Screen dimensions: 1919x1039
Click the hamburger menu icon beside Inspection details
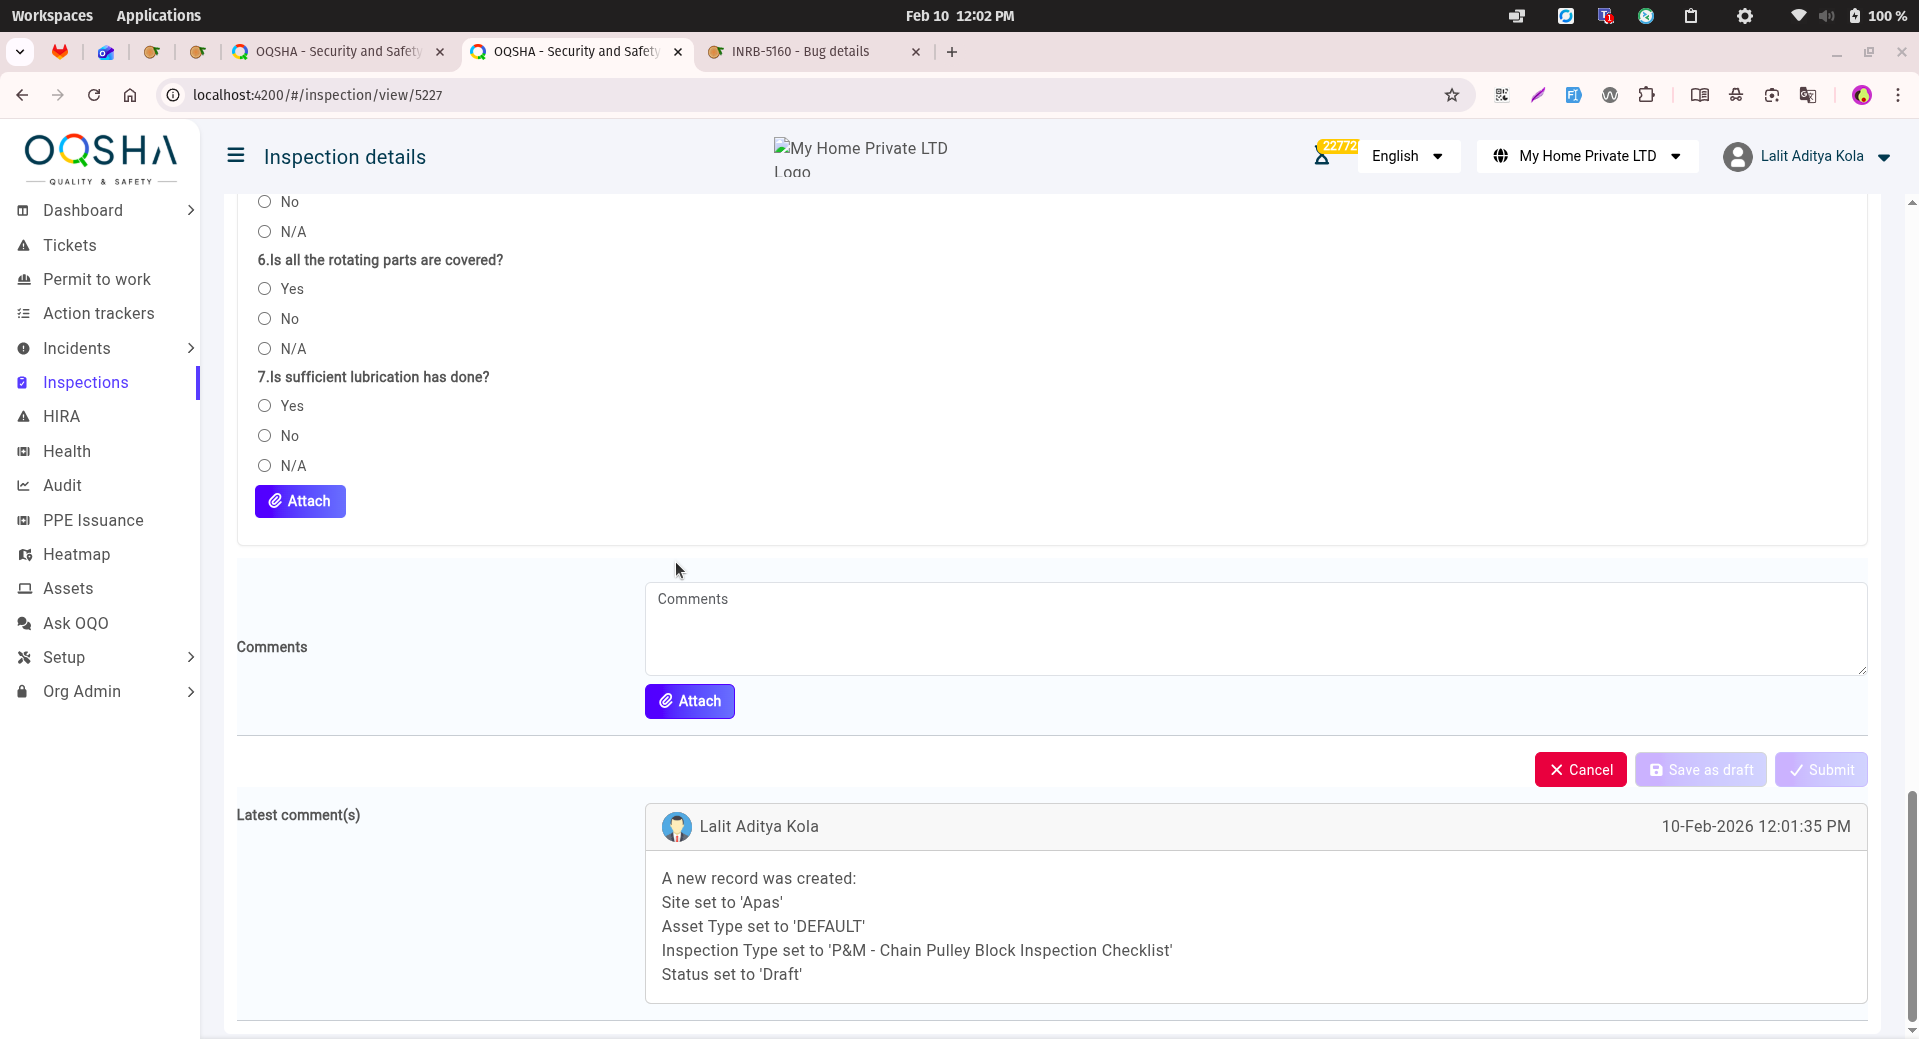[x=236, y=155]
